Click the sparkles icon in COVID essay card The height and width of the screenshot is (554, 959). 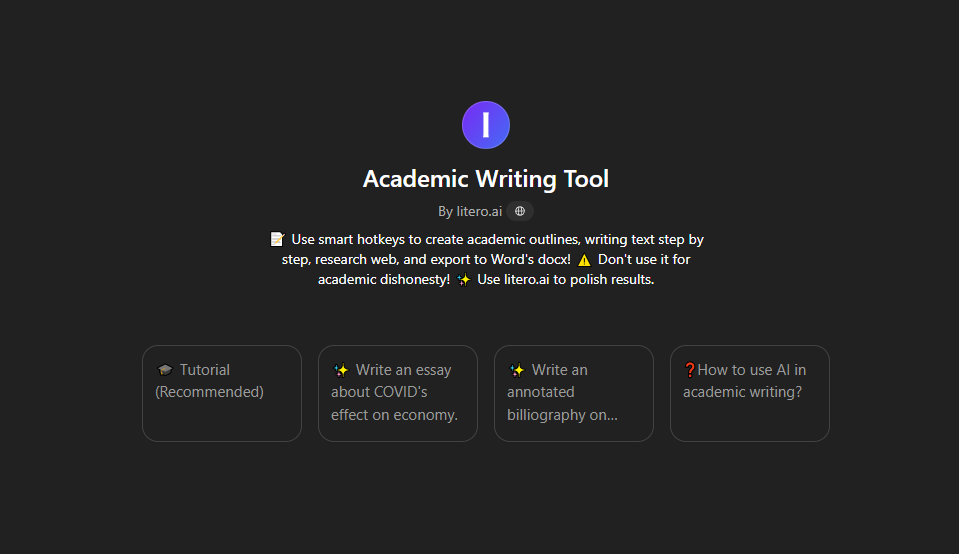point(341,370)
